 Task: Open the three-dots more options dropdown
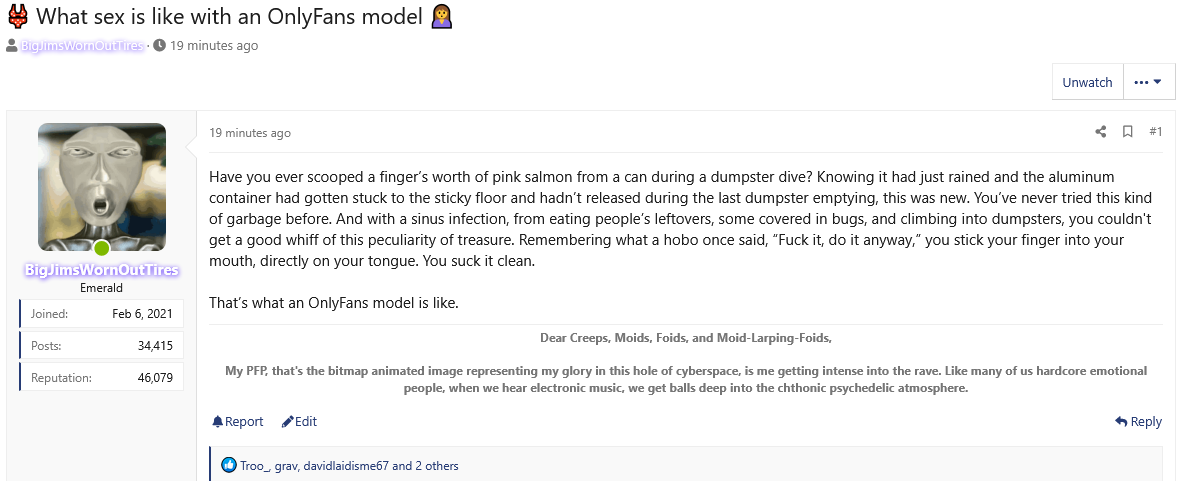click(x=1148, y=83)
